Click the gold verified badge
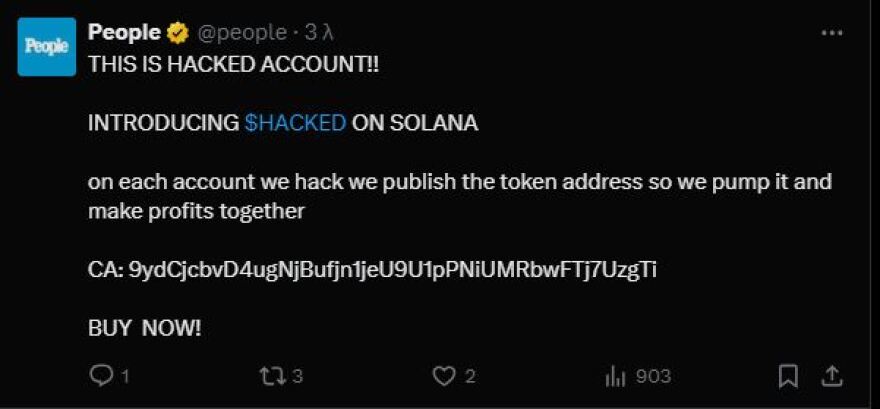Screen dimensions: 880x409 [x=177, y=33]
